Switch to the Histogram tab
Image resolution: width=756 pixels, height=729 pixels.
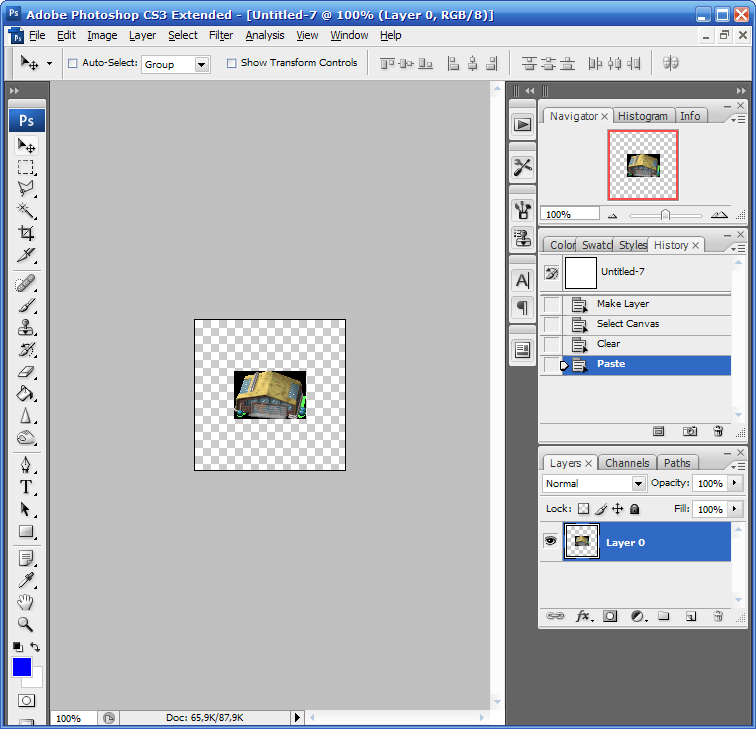point(642,116)
